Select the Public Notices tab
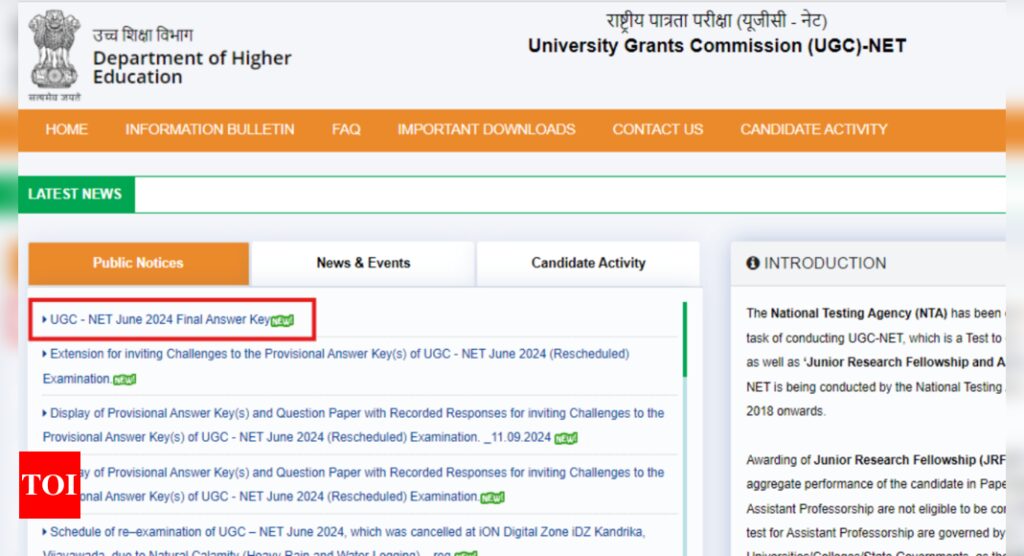 point(138,263)
